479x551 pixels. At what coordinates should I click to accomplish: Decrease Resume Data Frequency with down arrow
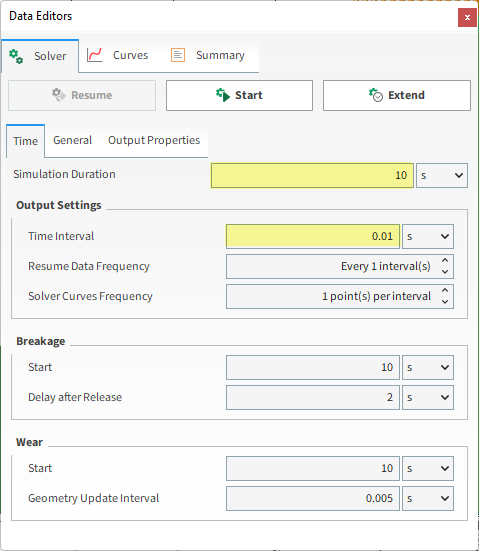click(445, 272)
